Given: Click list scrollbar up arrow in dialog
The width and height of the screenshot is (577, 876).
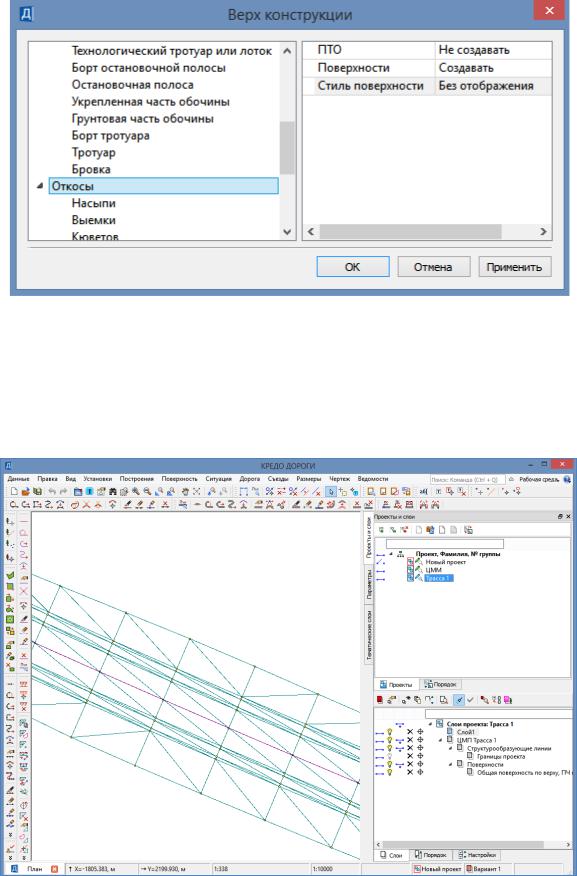Looking at the screenshot, I should point(287,51).
